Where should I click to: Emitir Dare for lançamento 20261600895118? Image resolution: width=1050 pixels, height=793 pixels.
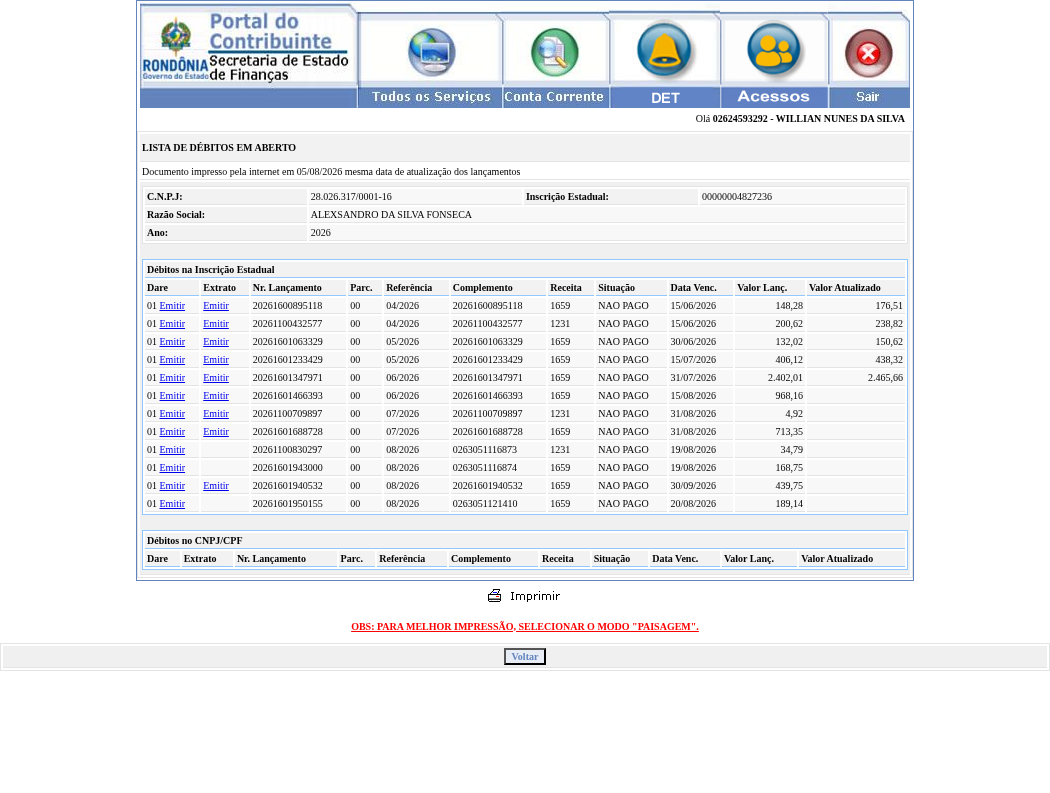172,305
